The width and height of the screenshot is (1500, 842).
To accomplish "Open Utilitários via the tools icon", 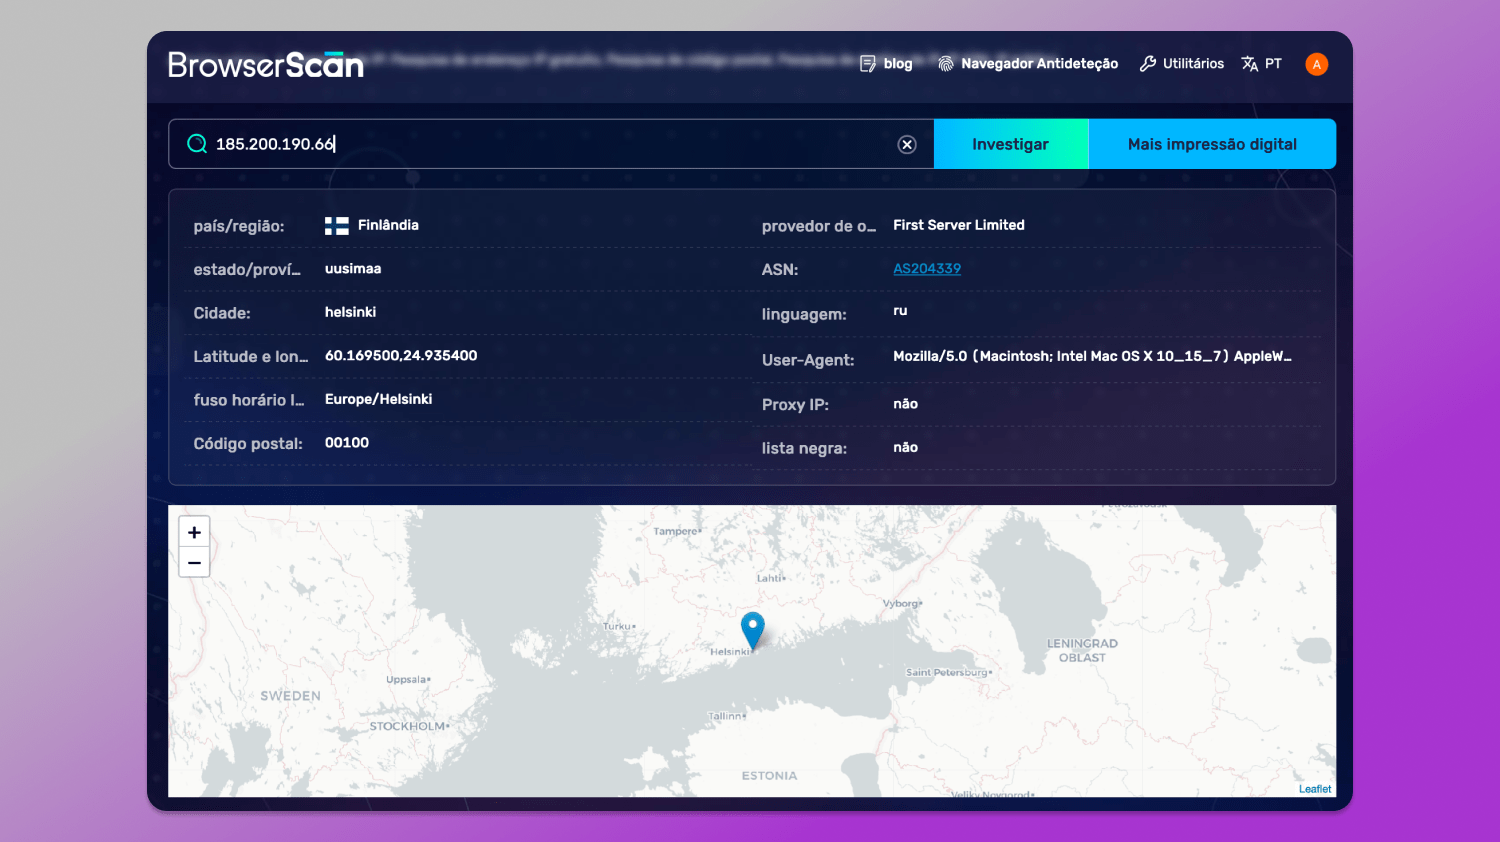I will point(1148,63).
